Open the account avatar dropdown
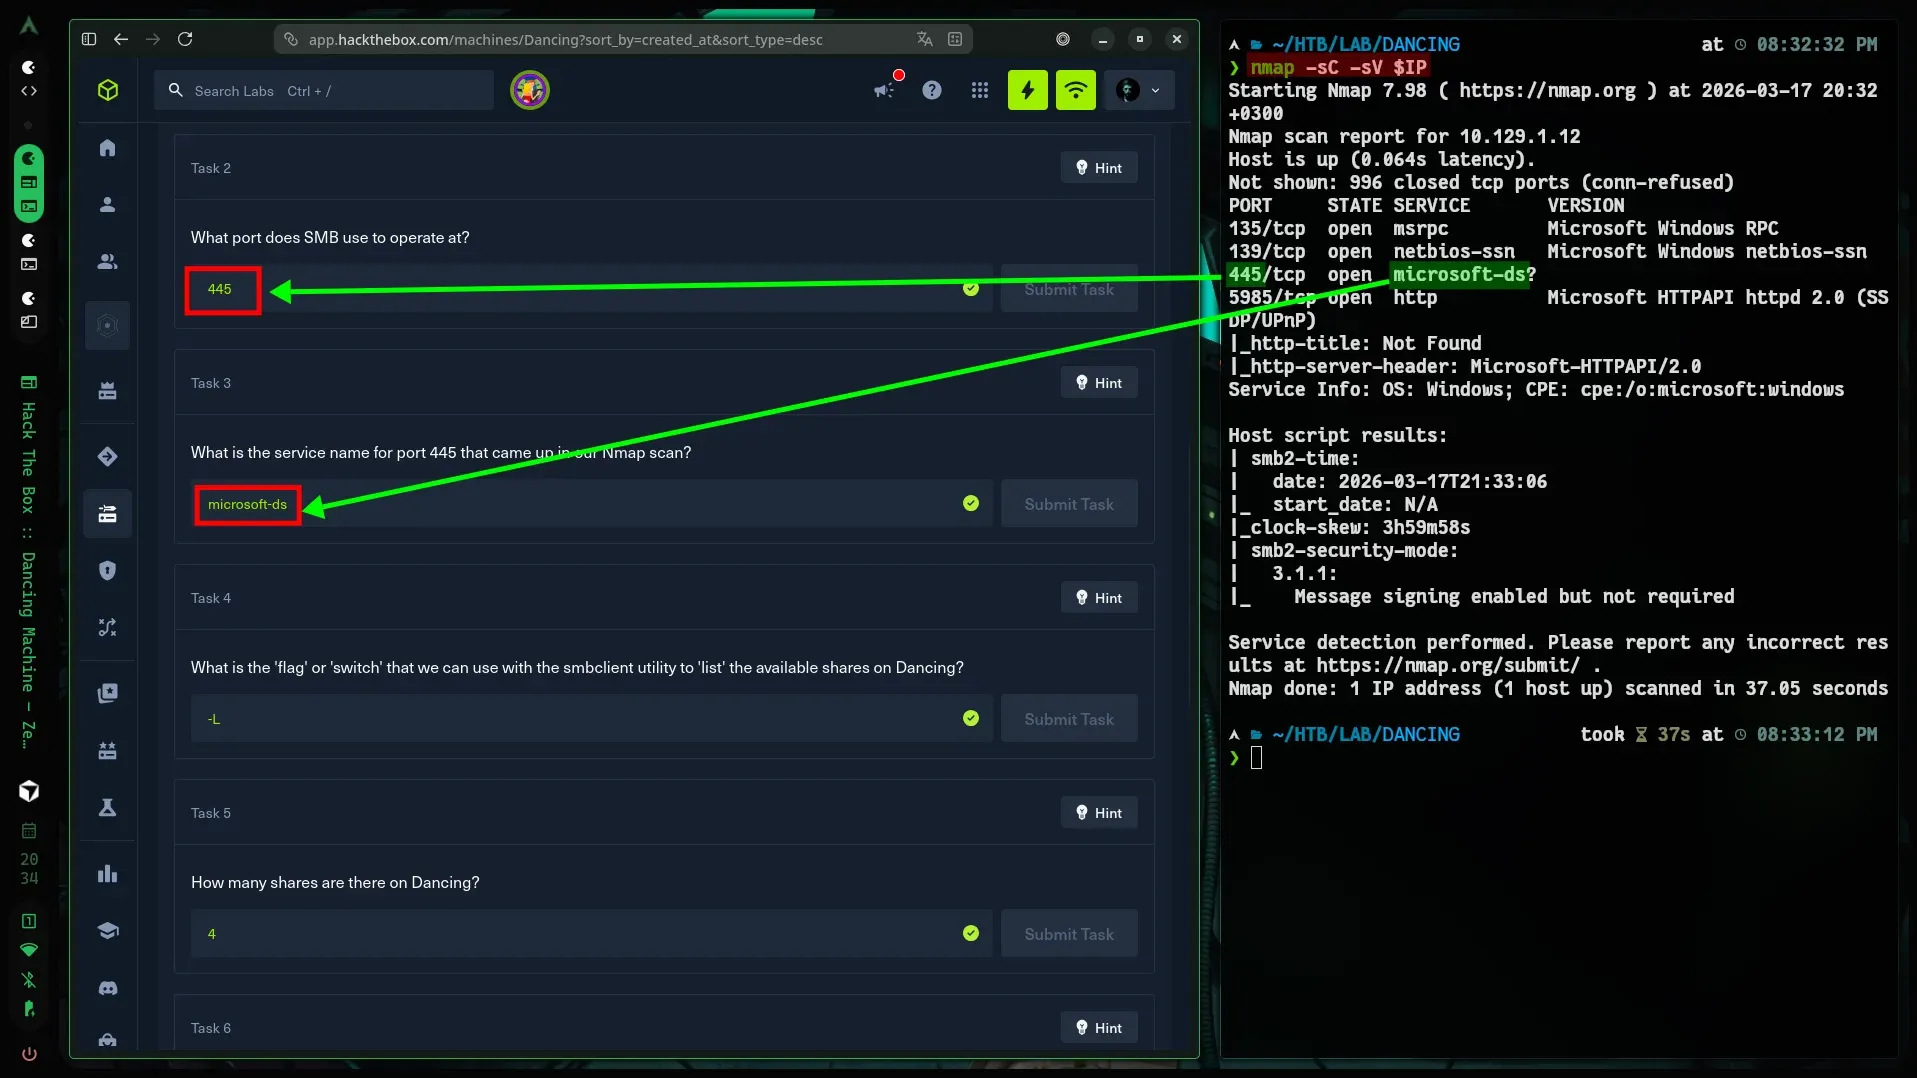Screen dimensions: 1917x1078 coord(1140,90)
